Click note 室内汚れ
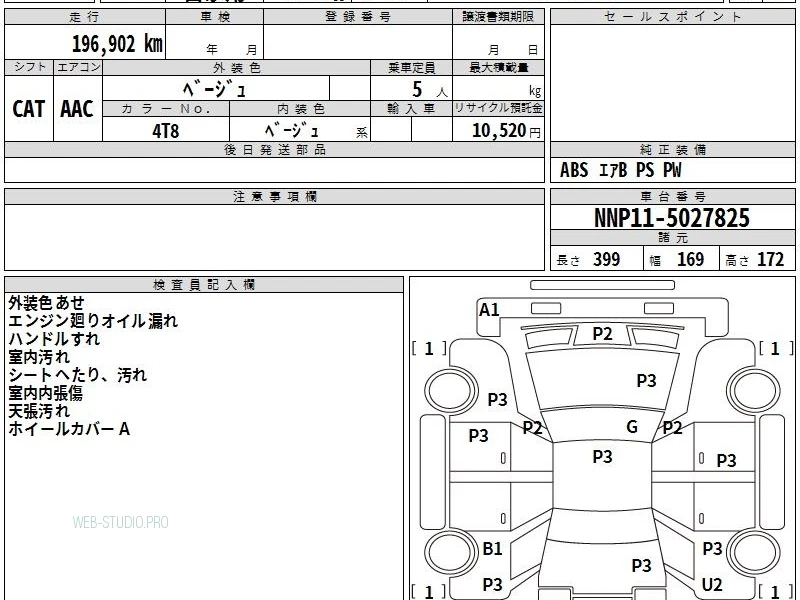Viewport: 800px width, 600px height. [x=39, y=357]
